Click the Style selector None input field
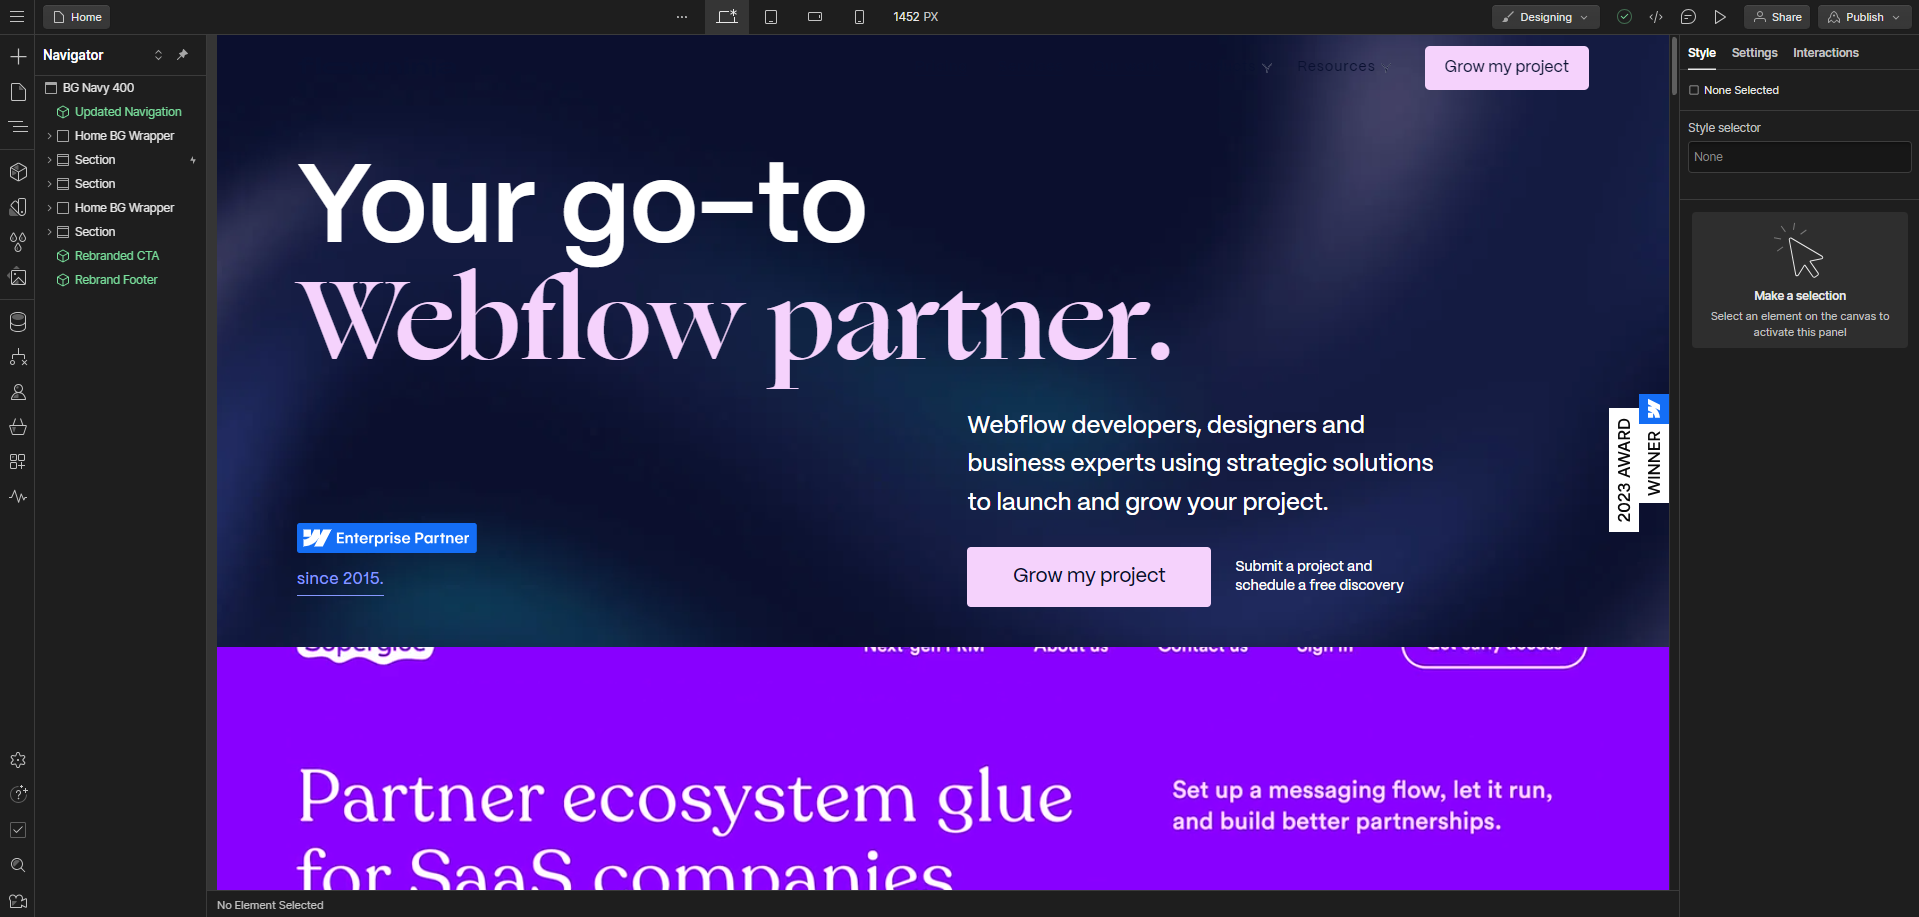 pos(1798,157)
